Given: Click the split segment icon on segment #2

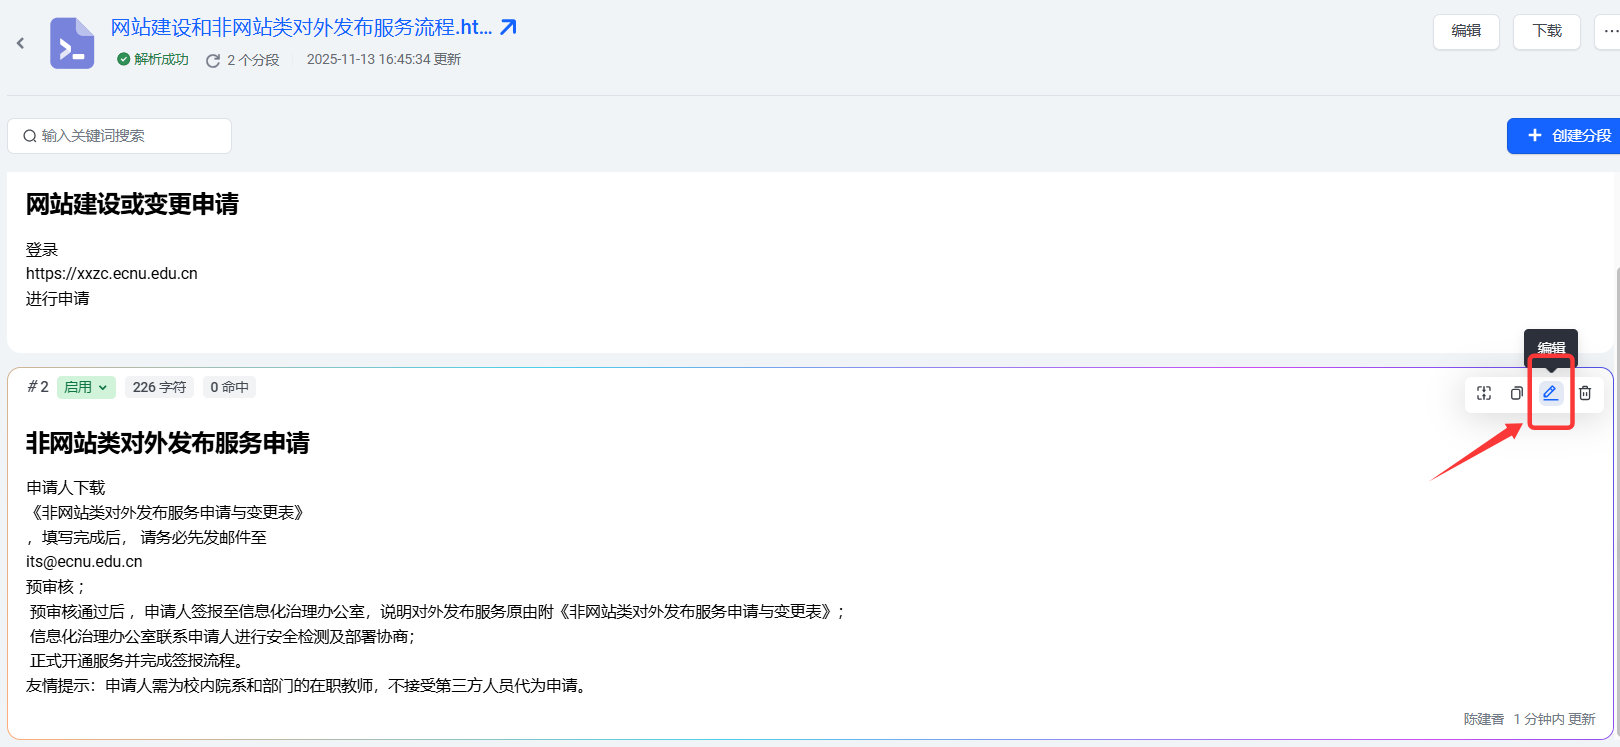Looking at the screenshot, I should [1484, 393].
